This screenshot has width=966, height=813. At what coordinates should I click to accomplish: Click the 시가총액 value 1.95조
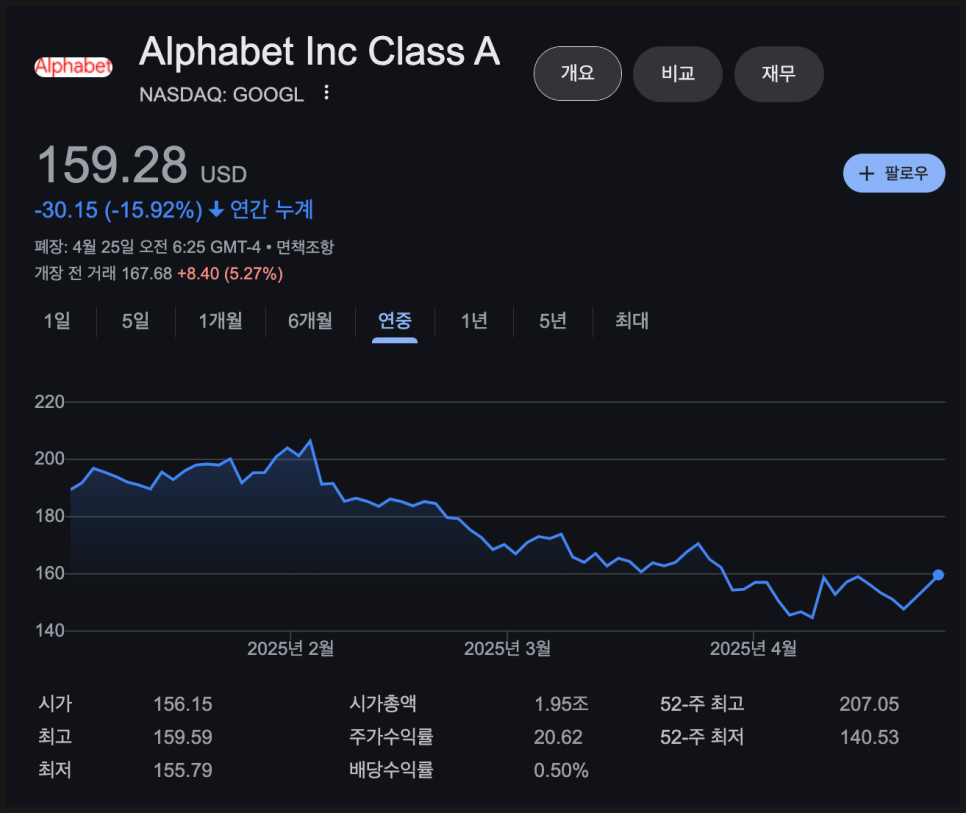pos(561,704)
